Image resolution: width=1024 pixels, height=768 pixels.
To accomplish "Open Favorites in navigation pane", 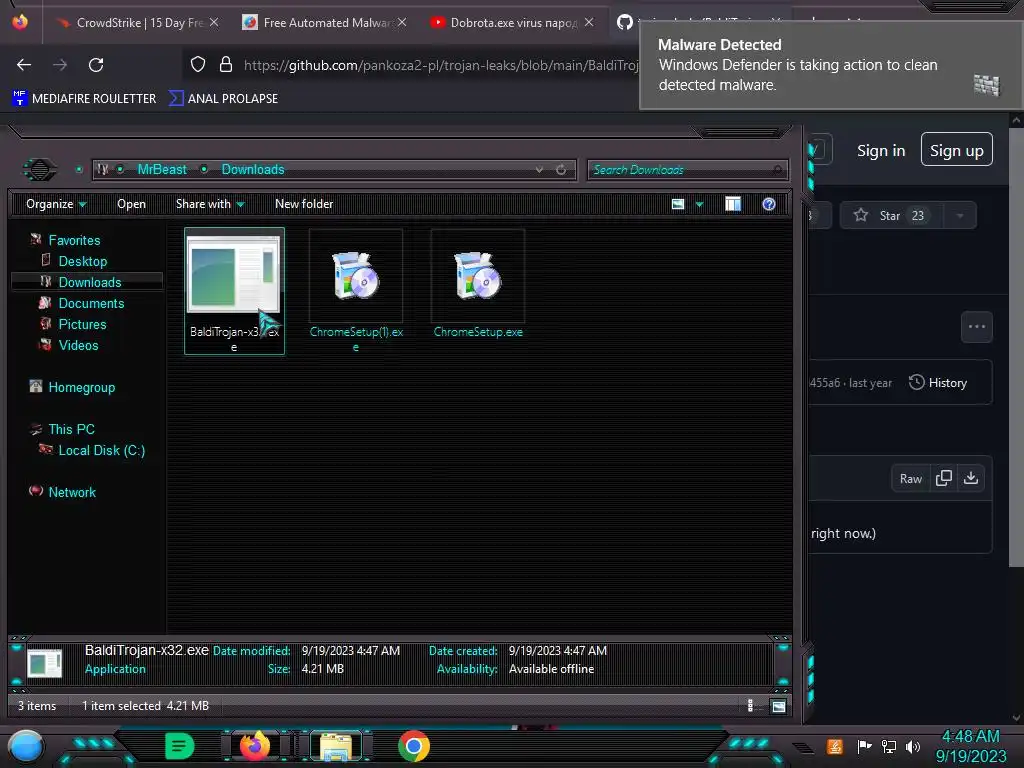I will pos(74,240).
